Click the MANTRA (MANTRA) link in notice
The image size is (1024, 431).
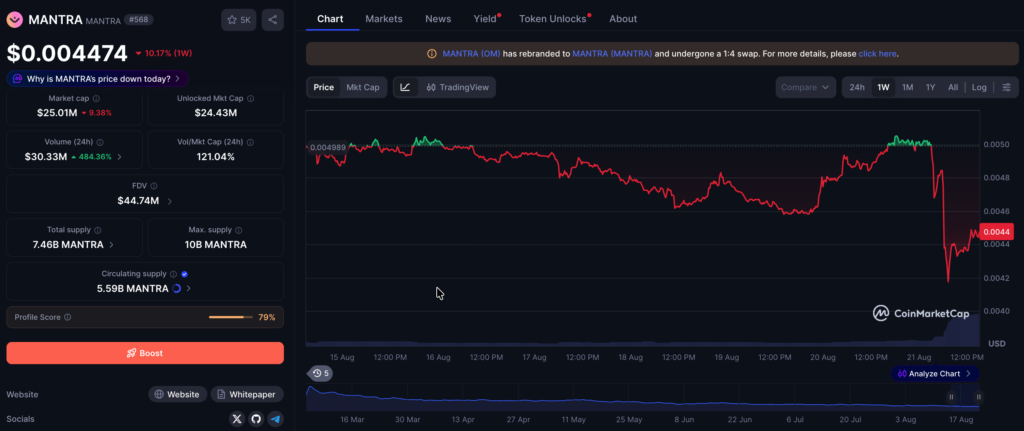tap(612, 54)
